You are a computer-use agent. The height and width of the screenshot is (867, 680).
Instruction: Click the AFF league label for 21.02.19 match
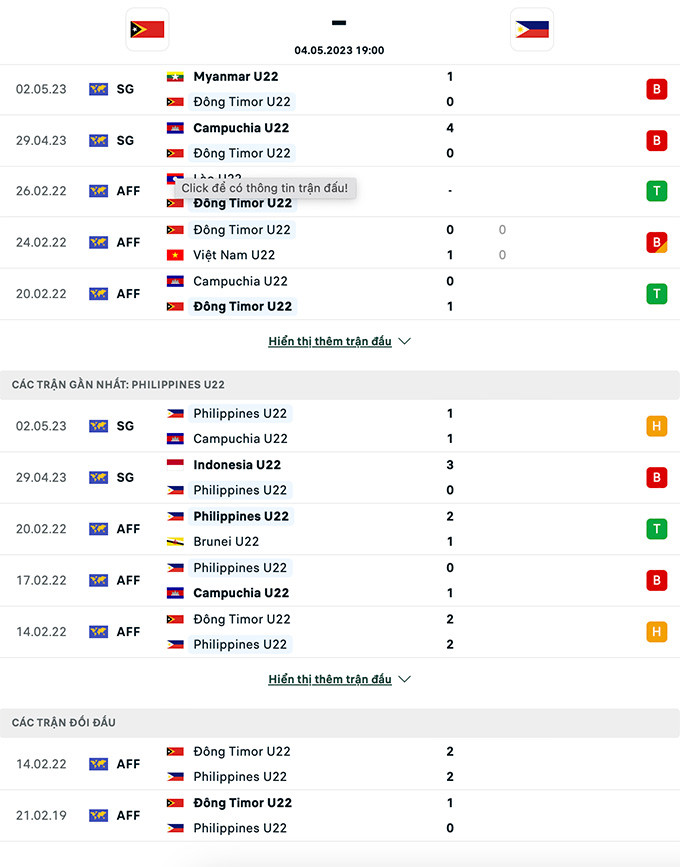click(x=128, y=816)
